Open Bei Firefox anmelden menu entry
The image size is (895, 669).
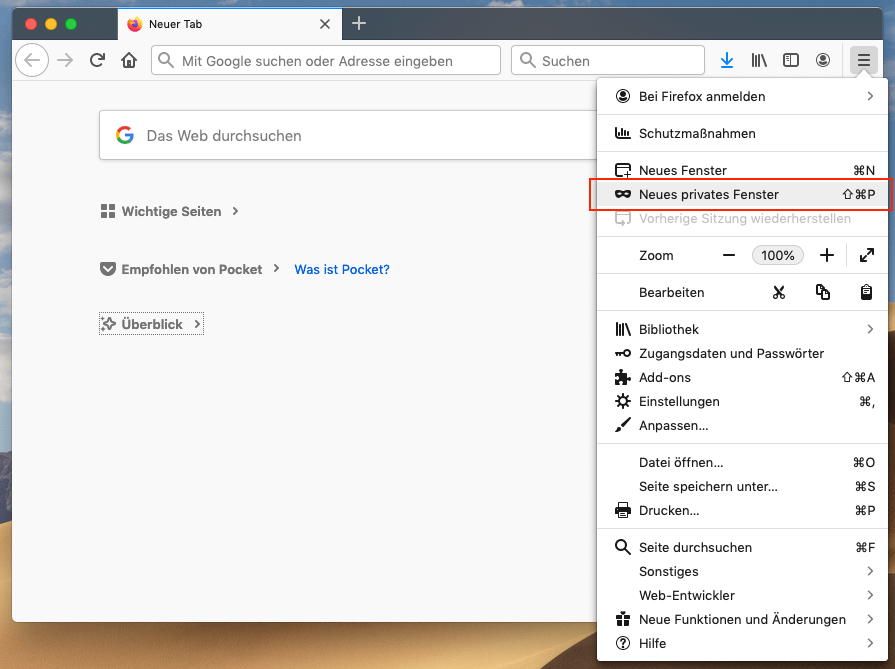pyautogui.click(x=742, y=96)
